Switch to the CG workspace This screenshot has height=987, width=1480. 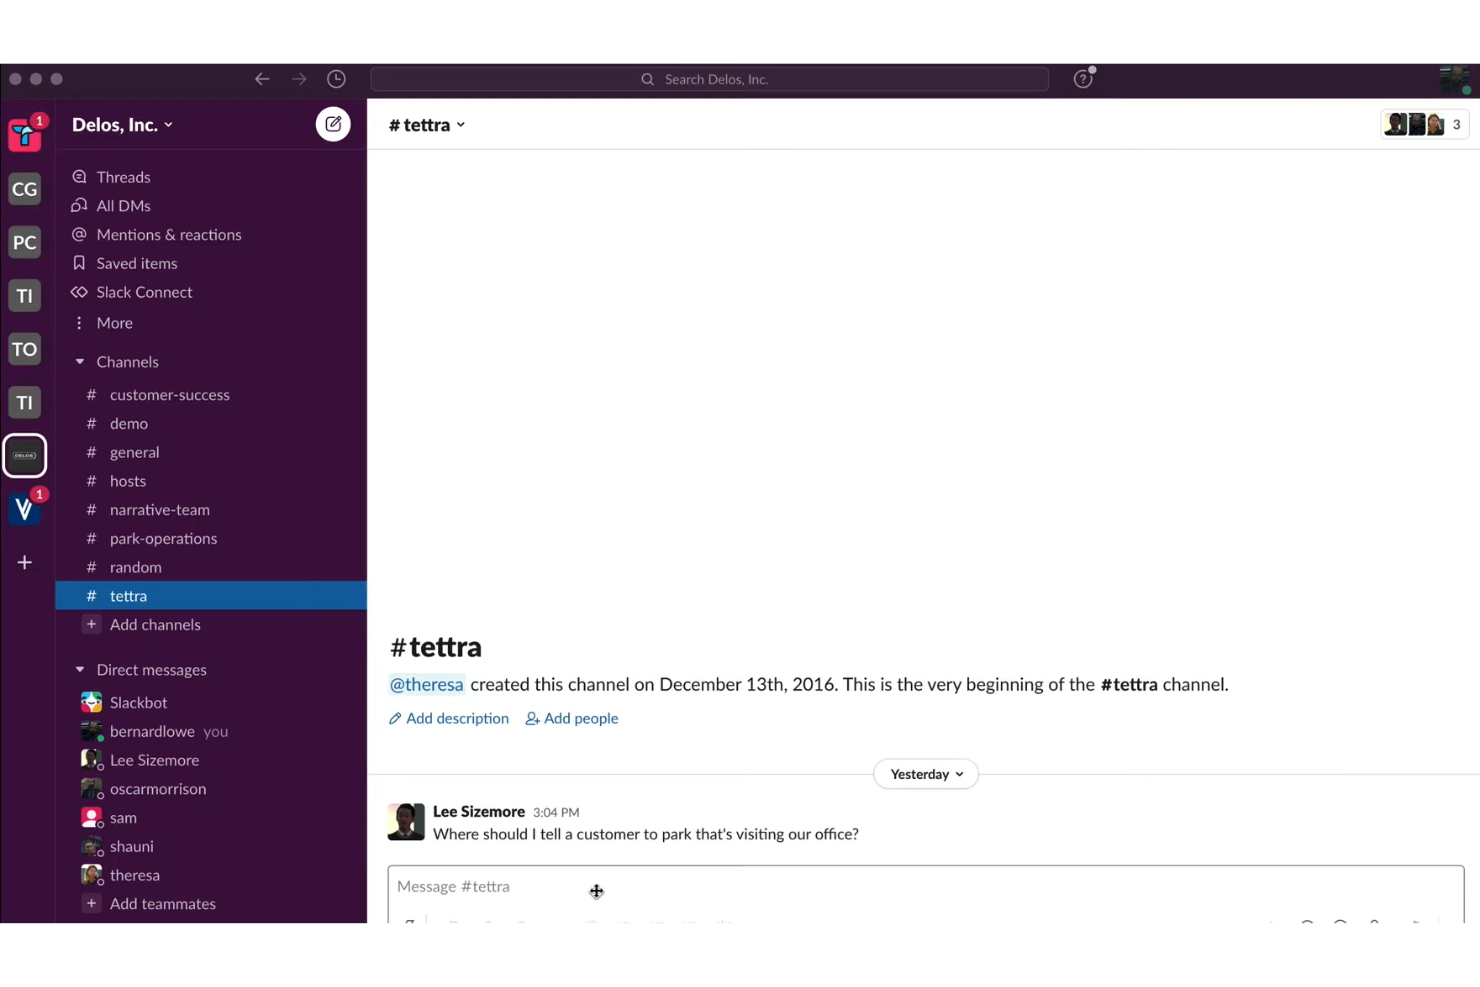pos(25,189)
